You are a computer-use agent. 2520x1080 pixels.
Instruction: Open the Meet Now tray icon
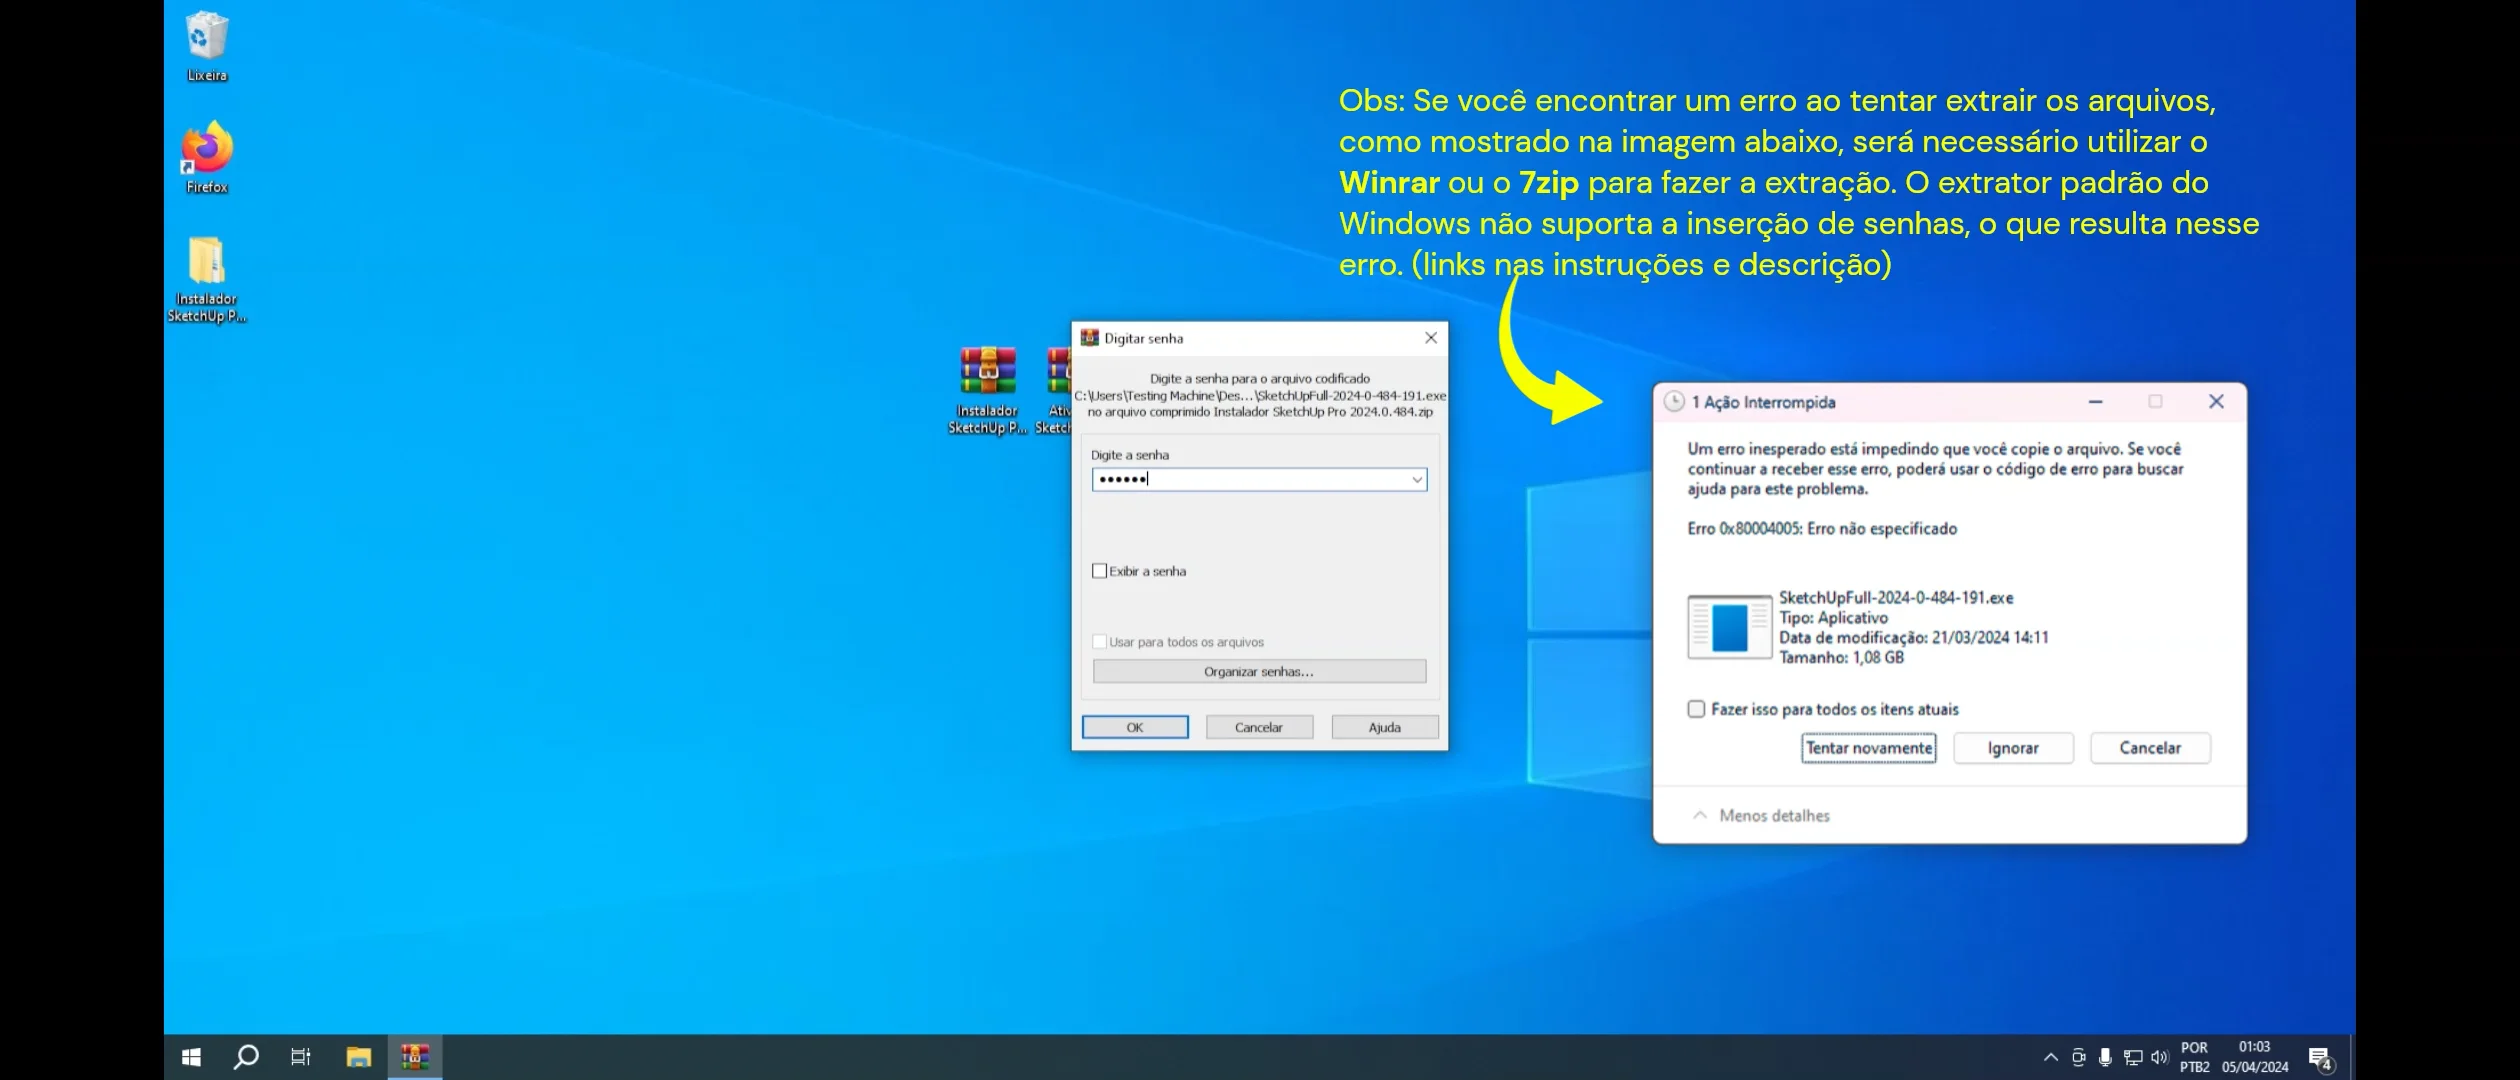tap(2078, 1057)
